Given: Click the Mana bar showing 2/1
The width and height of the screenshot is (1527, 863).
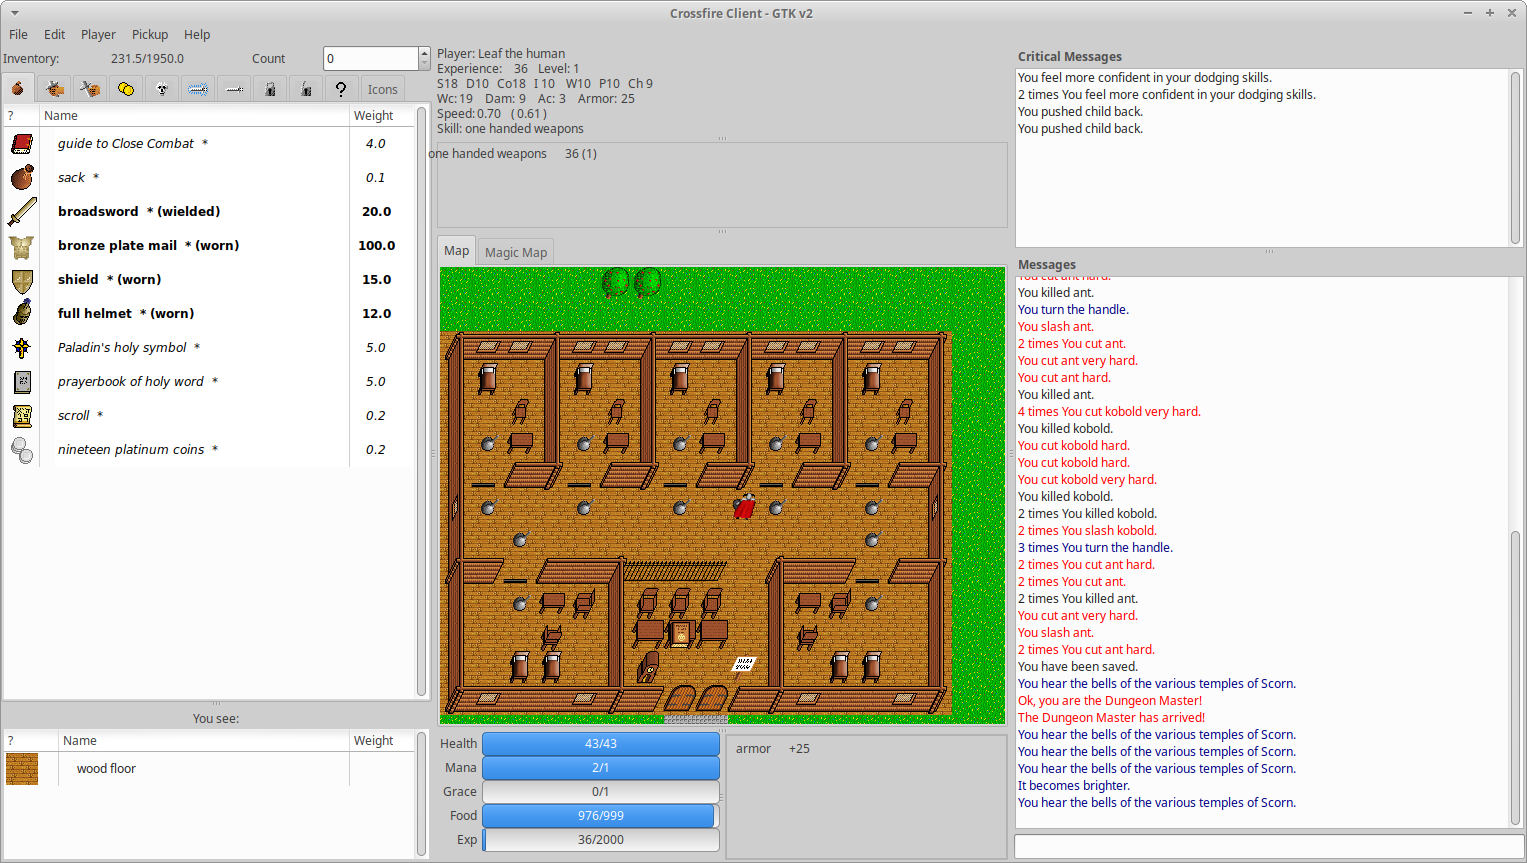Looking at the screenshot, I should click(600, 768).
